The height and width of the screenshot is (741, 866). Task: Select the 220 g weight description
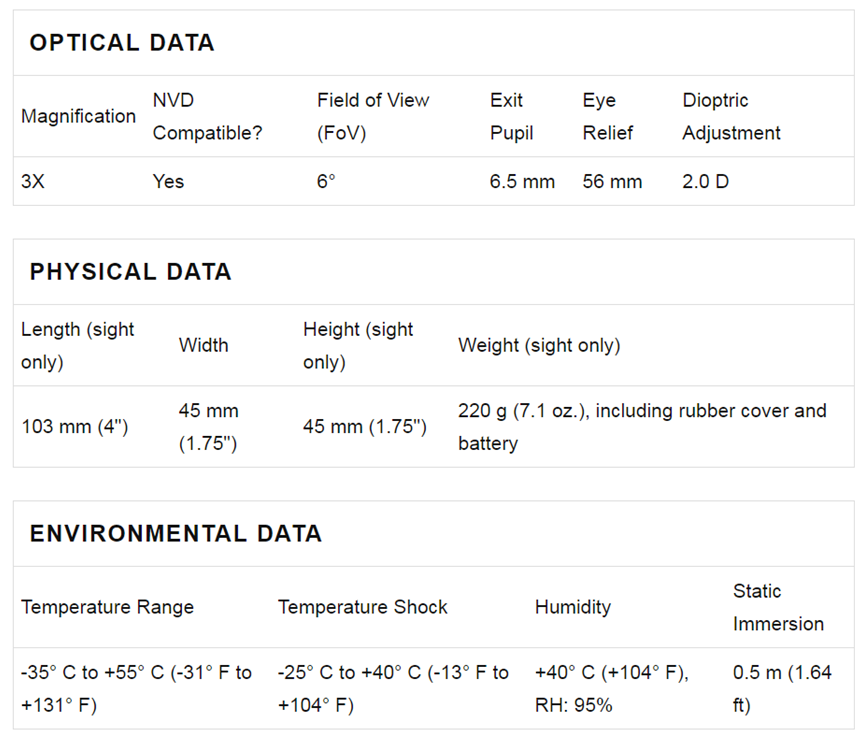pos(642,427)
